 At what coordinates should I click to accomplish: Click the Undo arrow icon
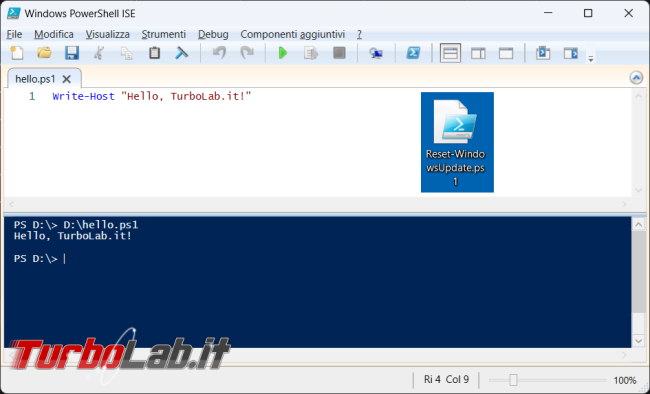click(219, 53)
